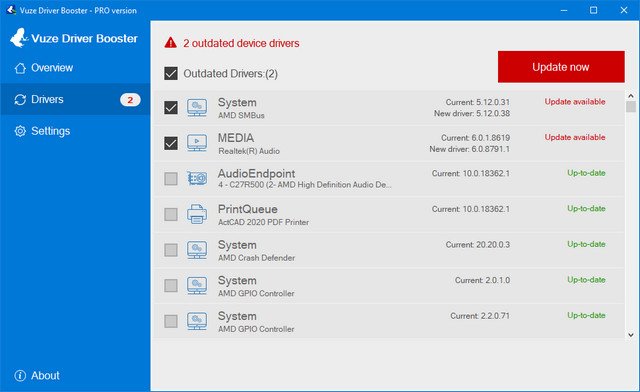This screenshot has width=640, height=392.
Task: Maximize the Vuze Driver Booster window
Action: pyautogui.click(x=594, y=10)
